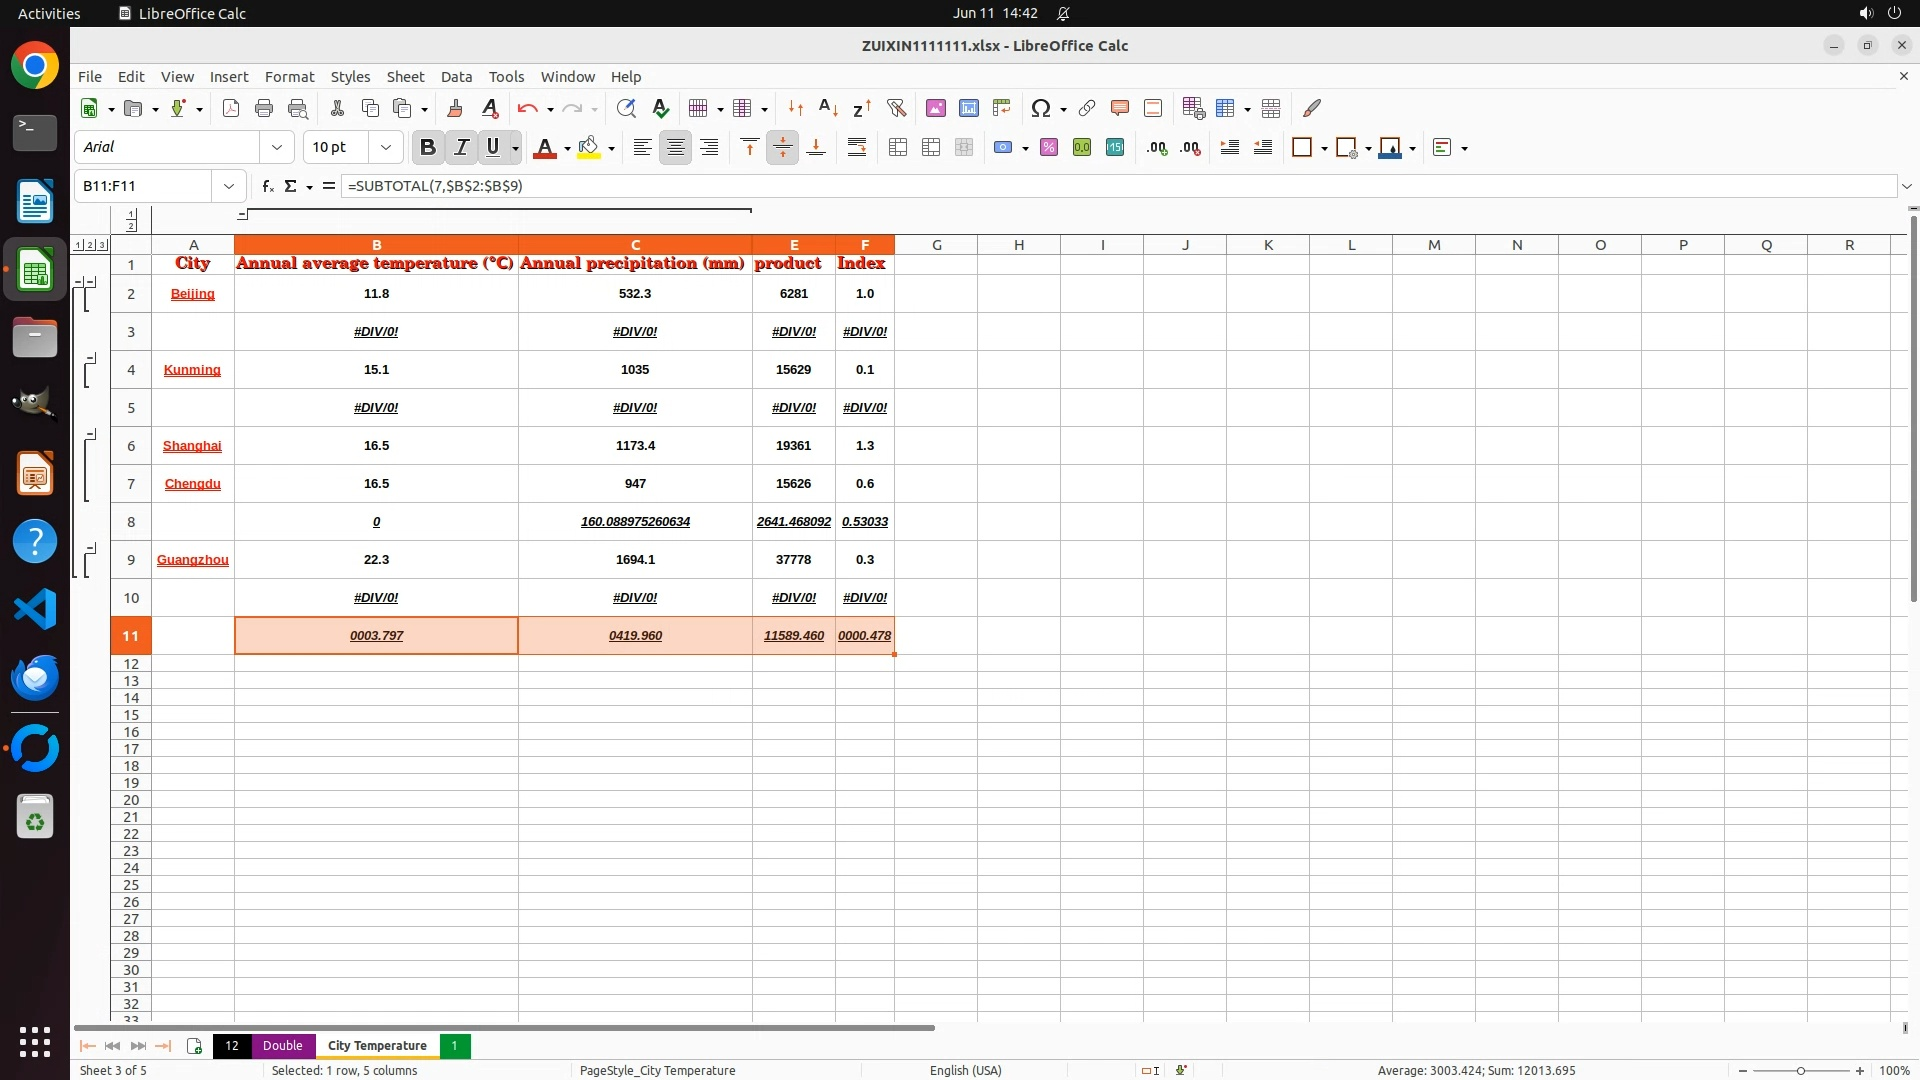1920x1080 pixels.
Task: Expand the font name dropdown
Action: click(x=277, y=148)
